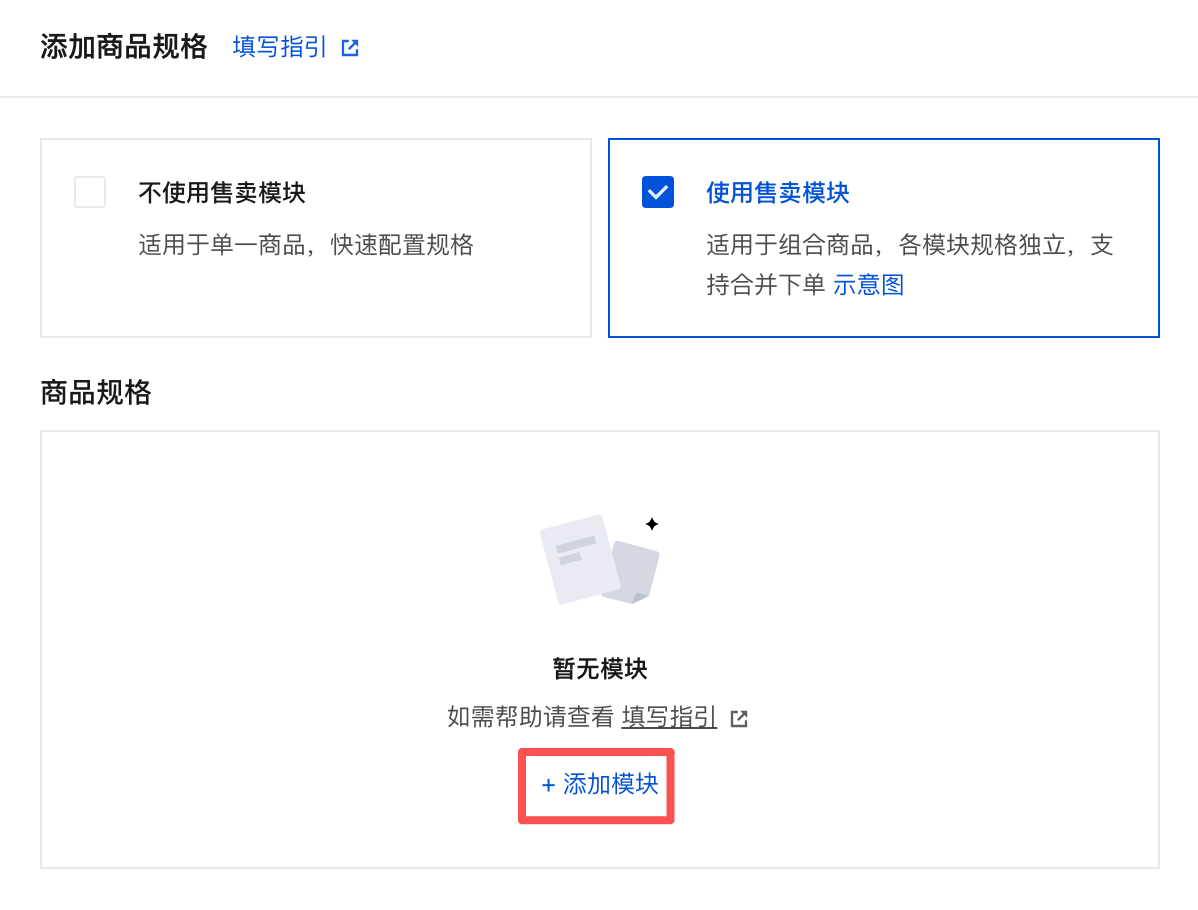
Task: Click the empty documents illustration
Action: [x=600, y=559]
